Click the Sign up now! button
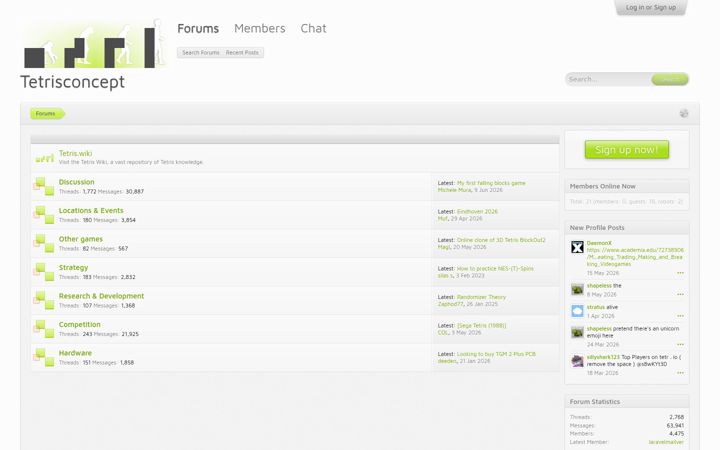 coord(626,150)
